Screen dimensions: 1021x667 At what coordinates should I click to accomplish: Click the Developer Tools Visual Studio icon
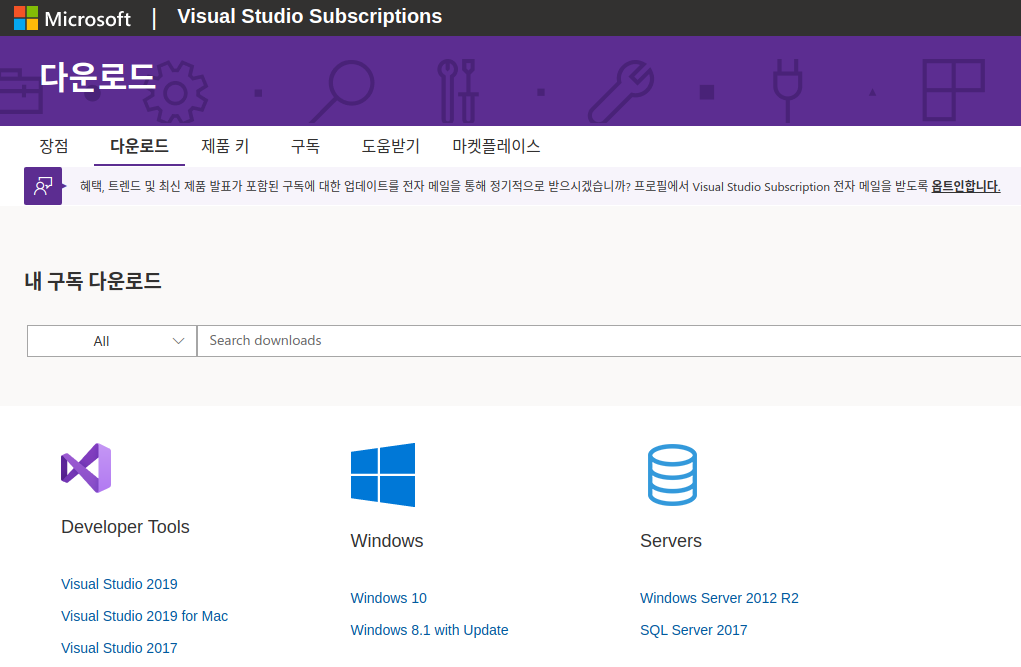coord(86,468)
